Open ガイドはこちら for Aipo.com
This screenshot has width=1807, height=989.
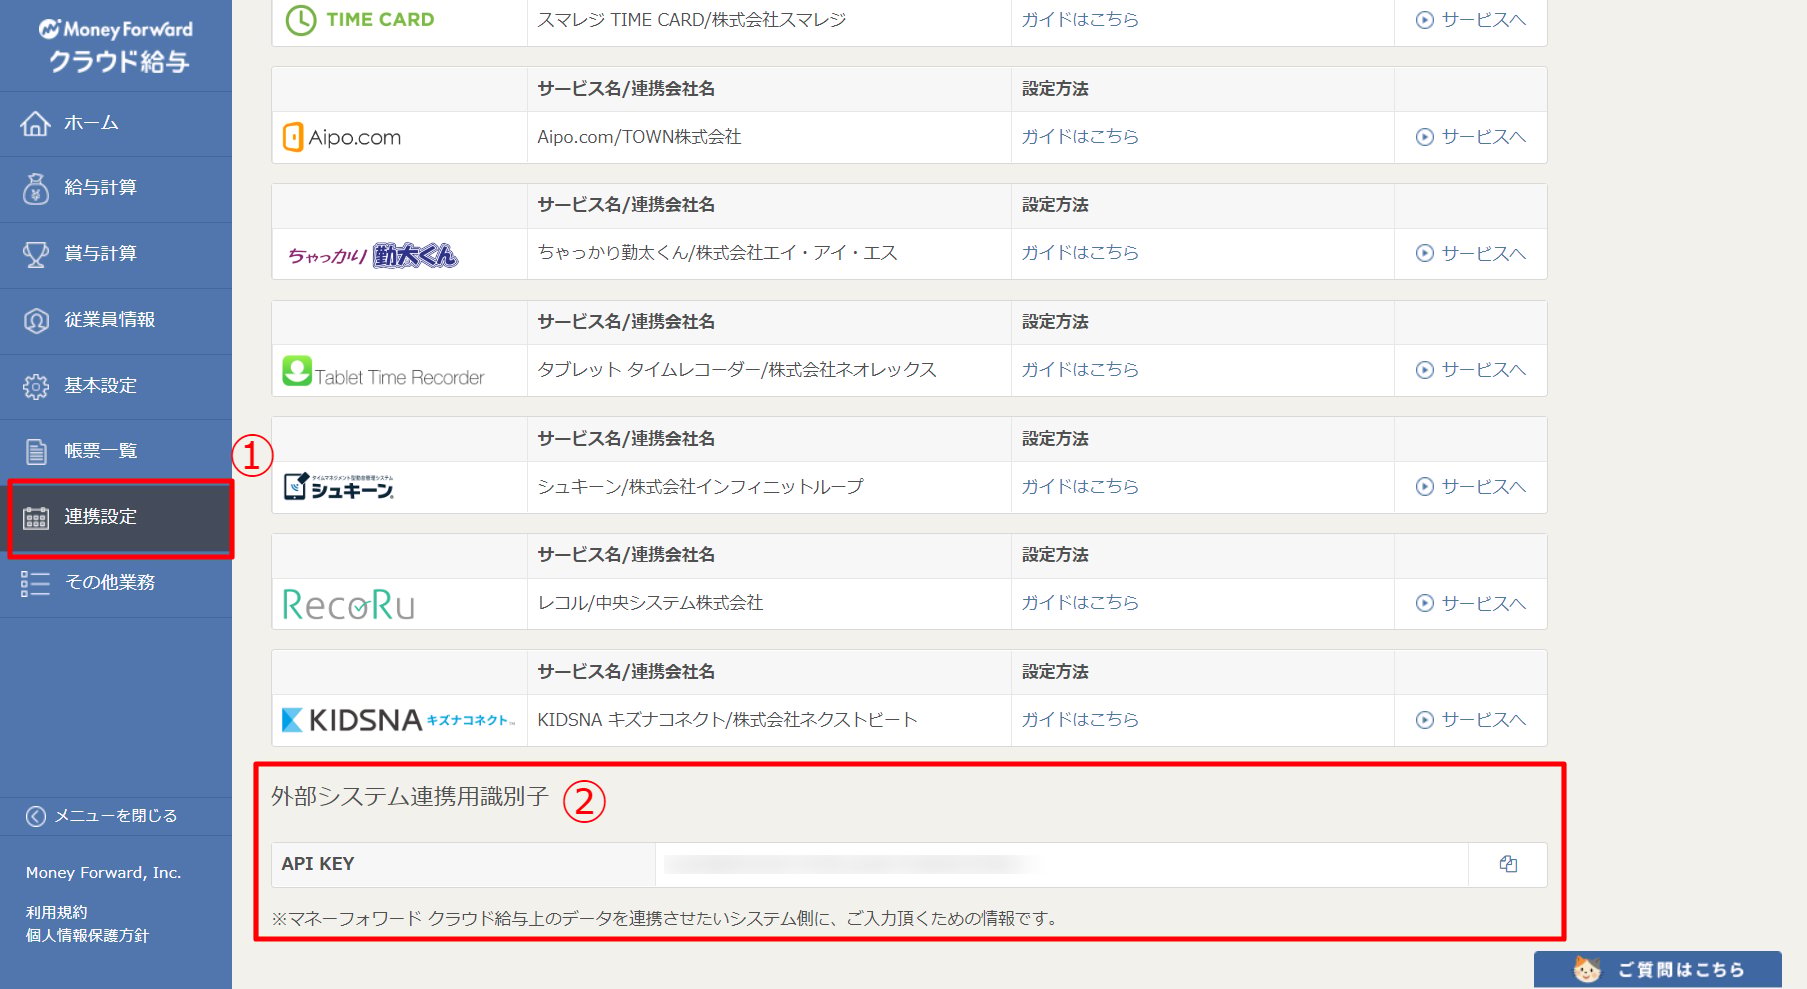1079,136
